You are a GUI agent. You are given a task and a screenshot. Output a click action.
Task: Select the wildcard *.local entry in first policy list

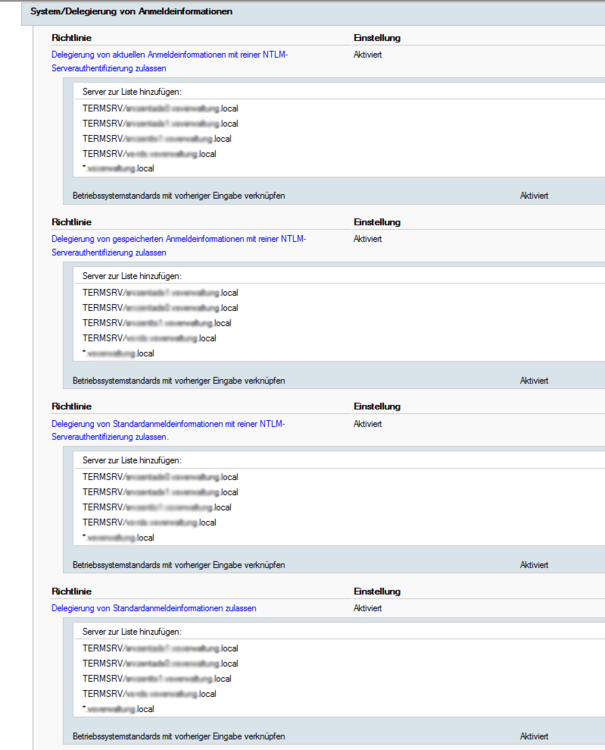pos(118,168)
